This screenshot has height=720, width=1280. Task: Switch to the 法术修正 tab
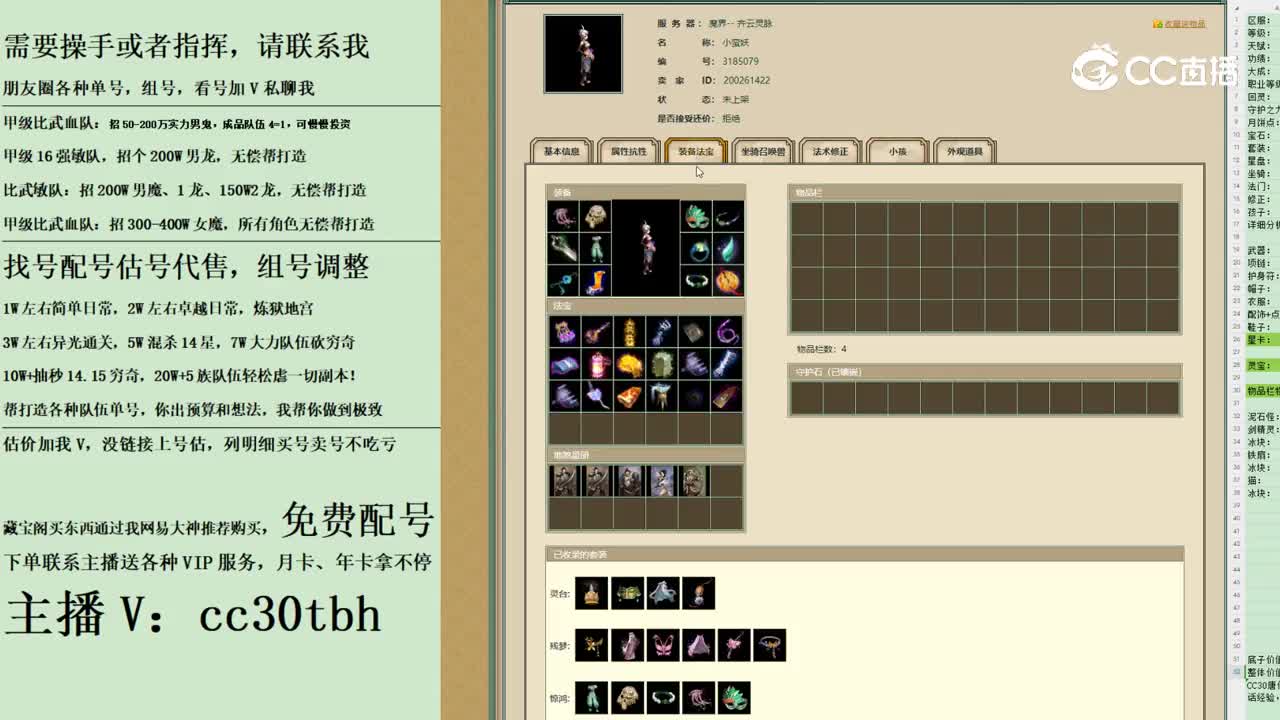pyautogui.click(x=830, y=152)
